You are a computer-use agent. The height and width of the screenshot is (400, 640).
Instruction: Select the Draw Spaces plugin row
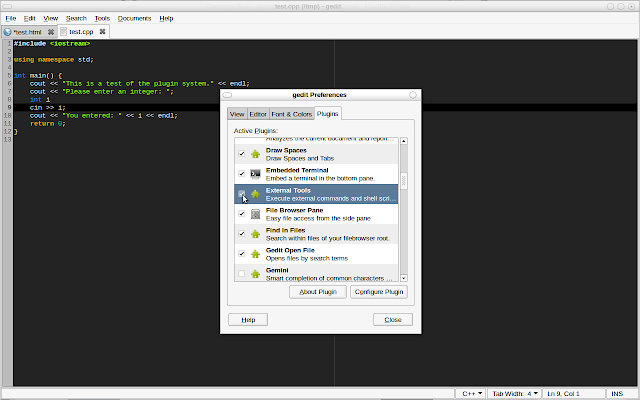316,154
